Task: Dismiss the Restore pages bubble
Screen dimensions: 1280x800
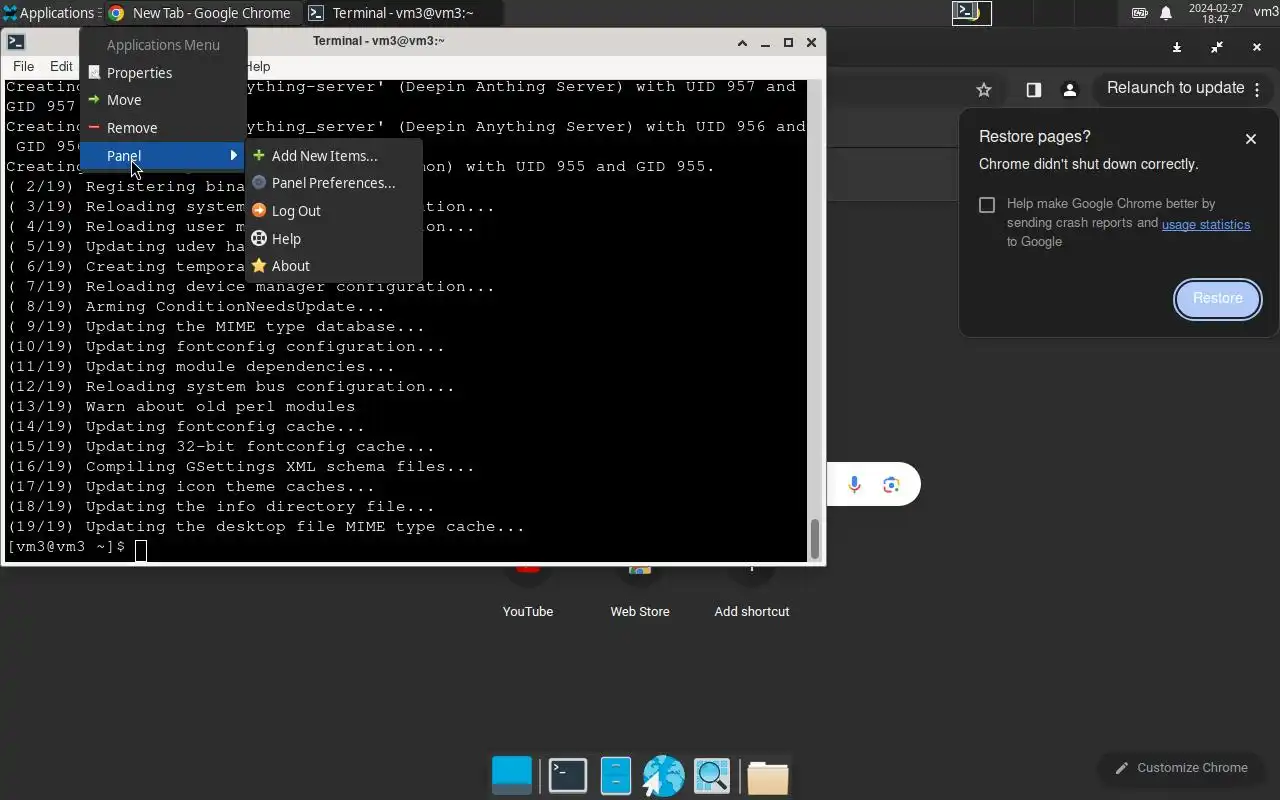Action: pyautogui.click(x=1251, y=139)
